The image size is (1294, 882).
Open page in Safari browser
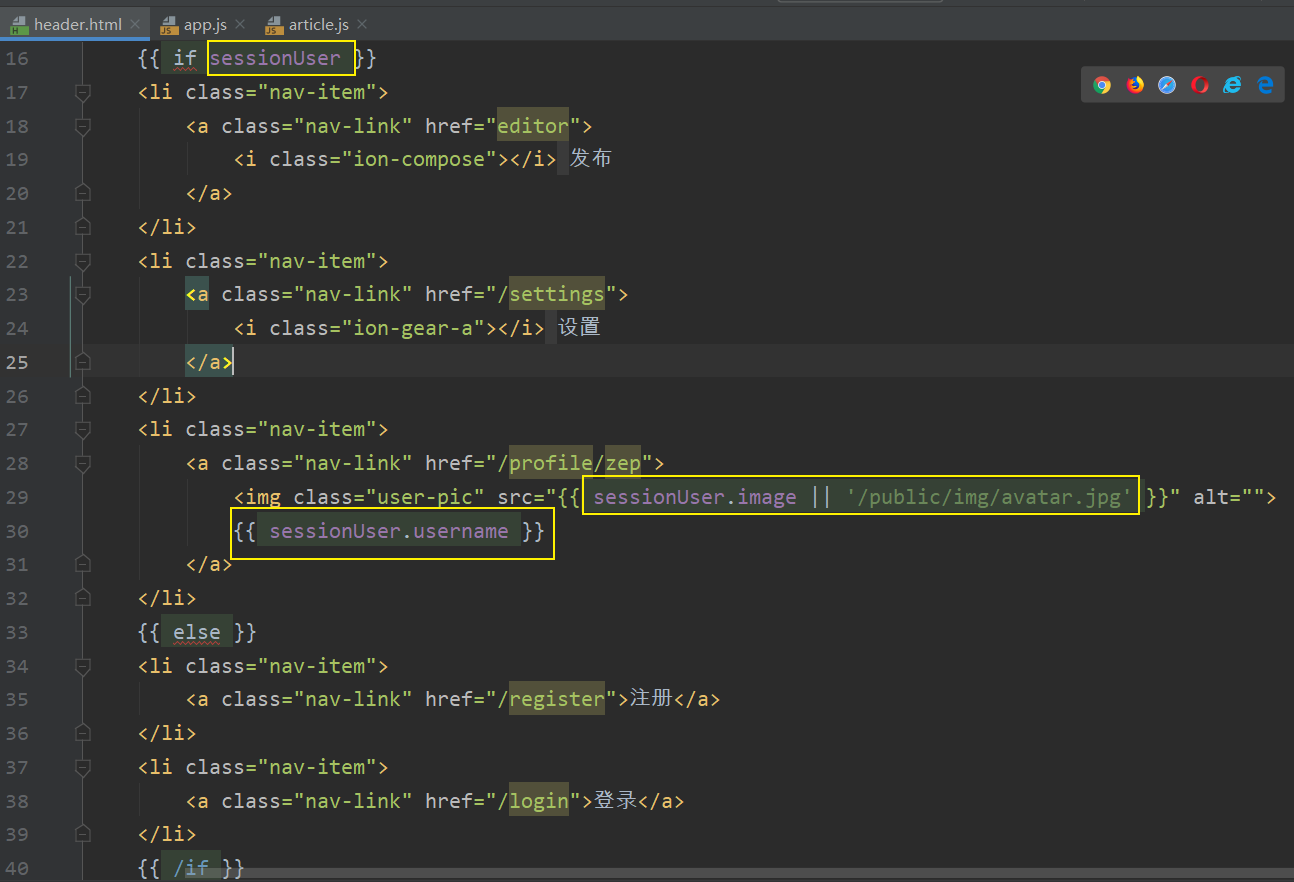click(1167, 85)
